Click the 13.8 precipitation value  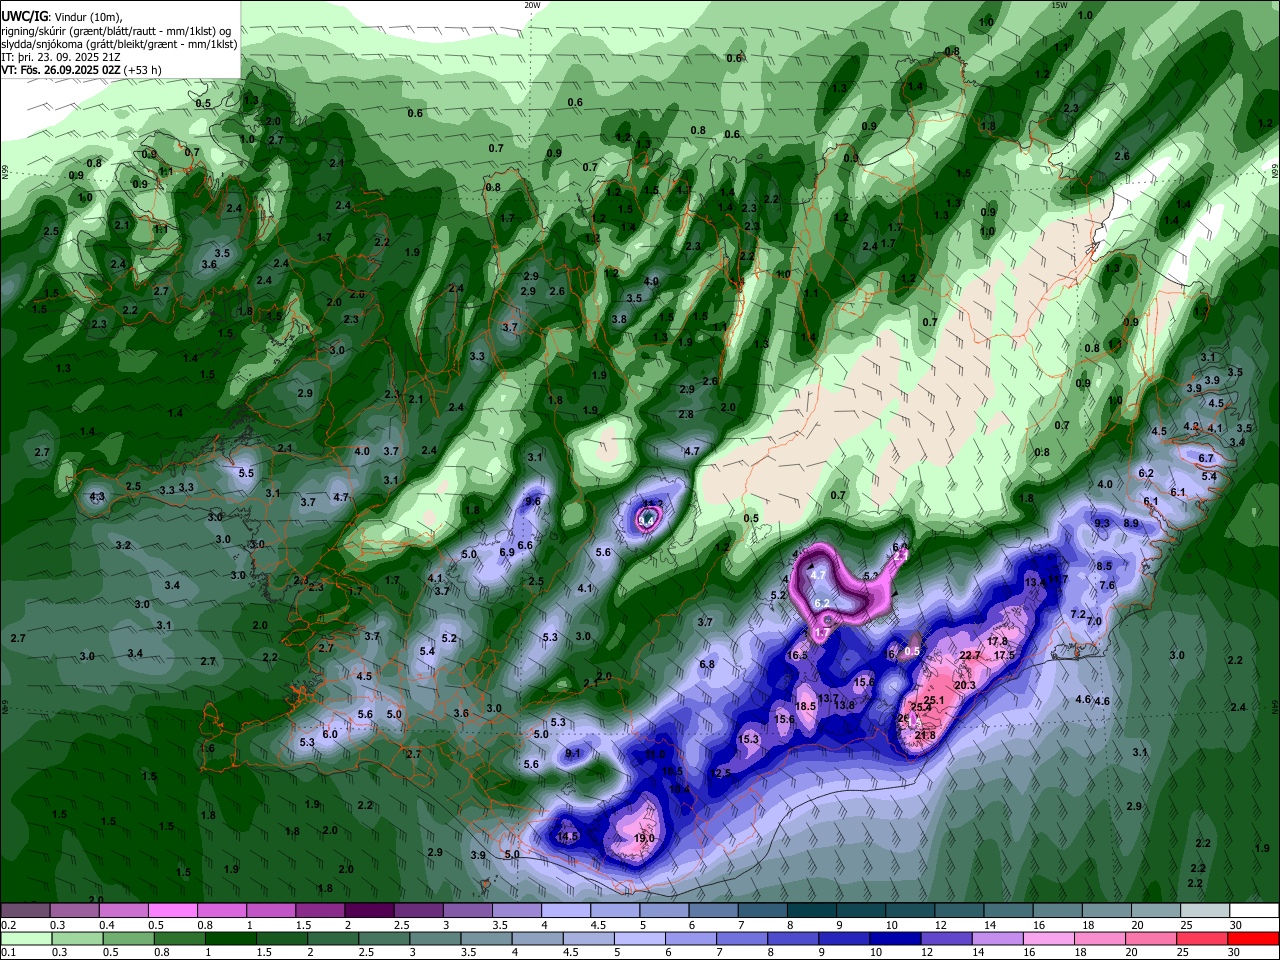click(x=845, y=706)
